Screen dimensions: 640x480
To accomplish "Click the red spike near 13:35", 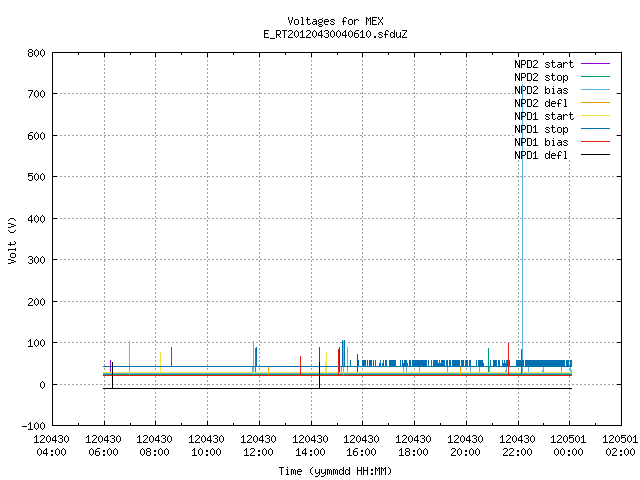I will coord(300,366).
